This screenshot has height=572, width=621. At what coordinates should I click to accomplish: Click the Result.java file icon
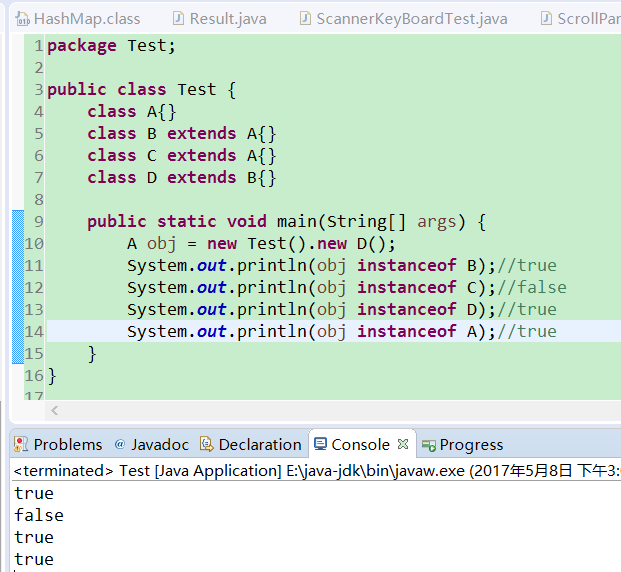[179, 19]
